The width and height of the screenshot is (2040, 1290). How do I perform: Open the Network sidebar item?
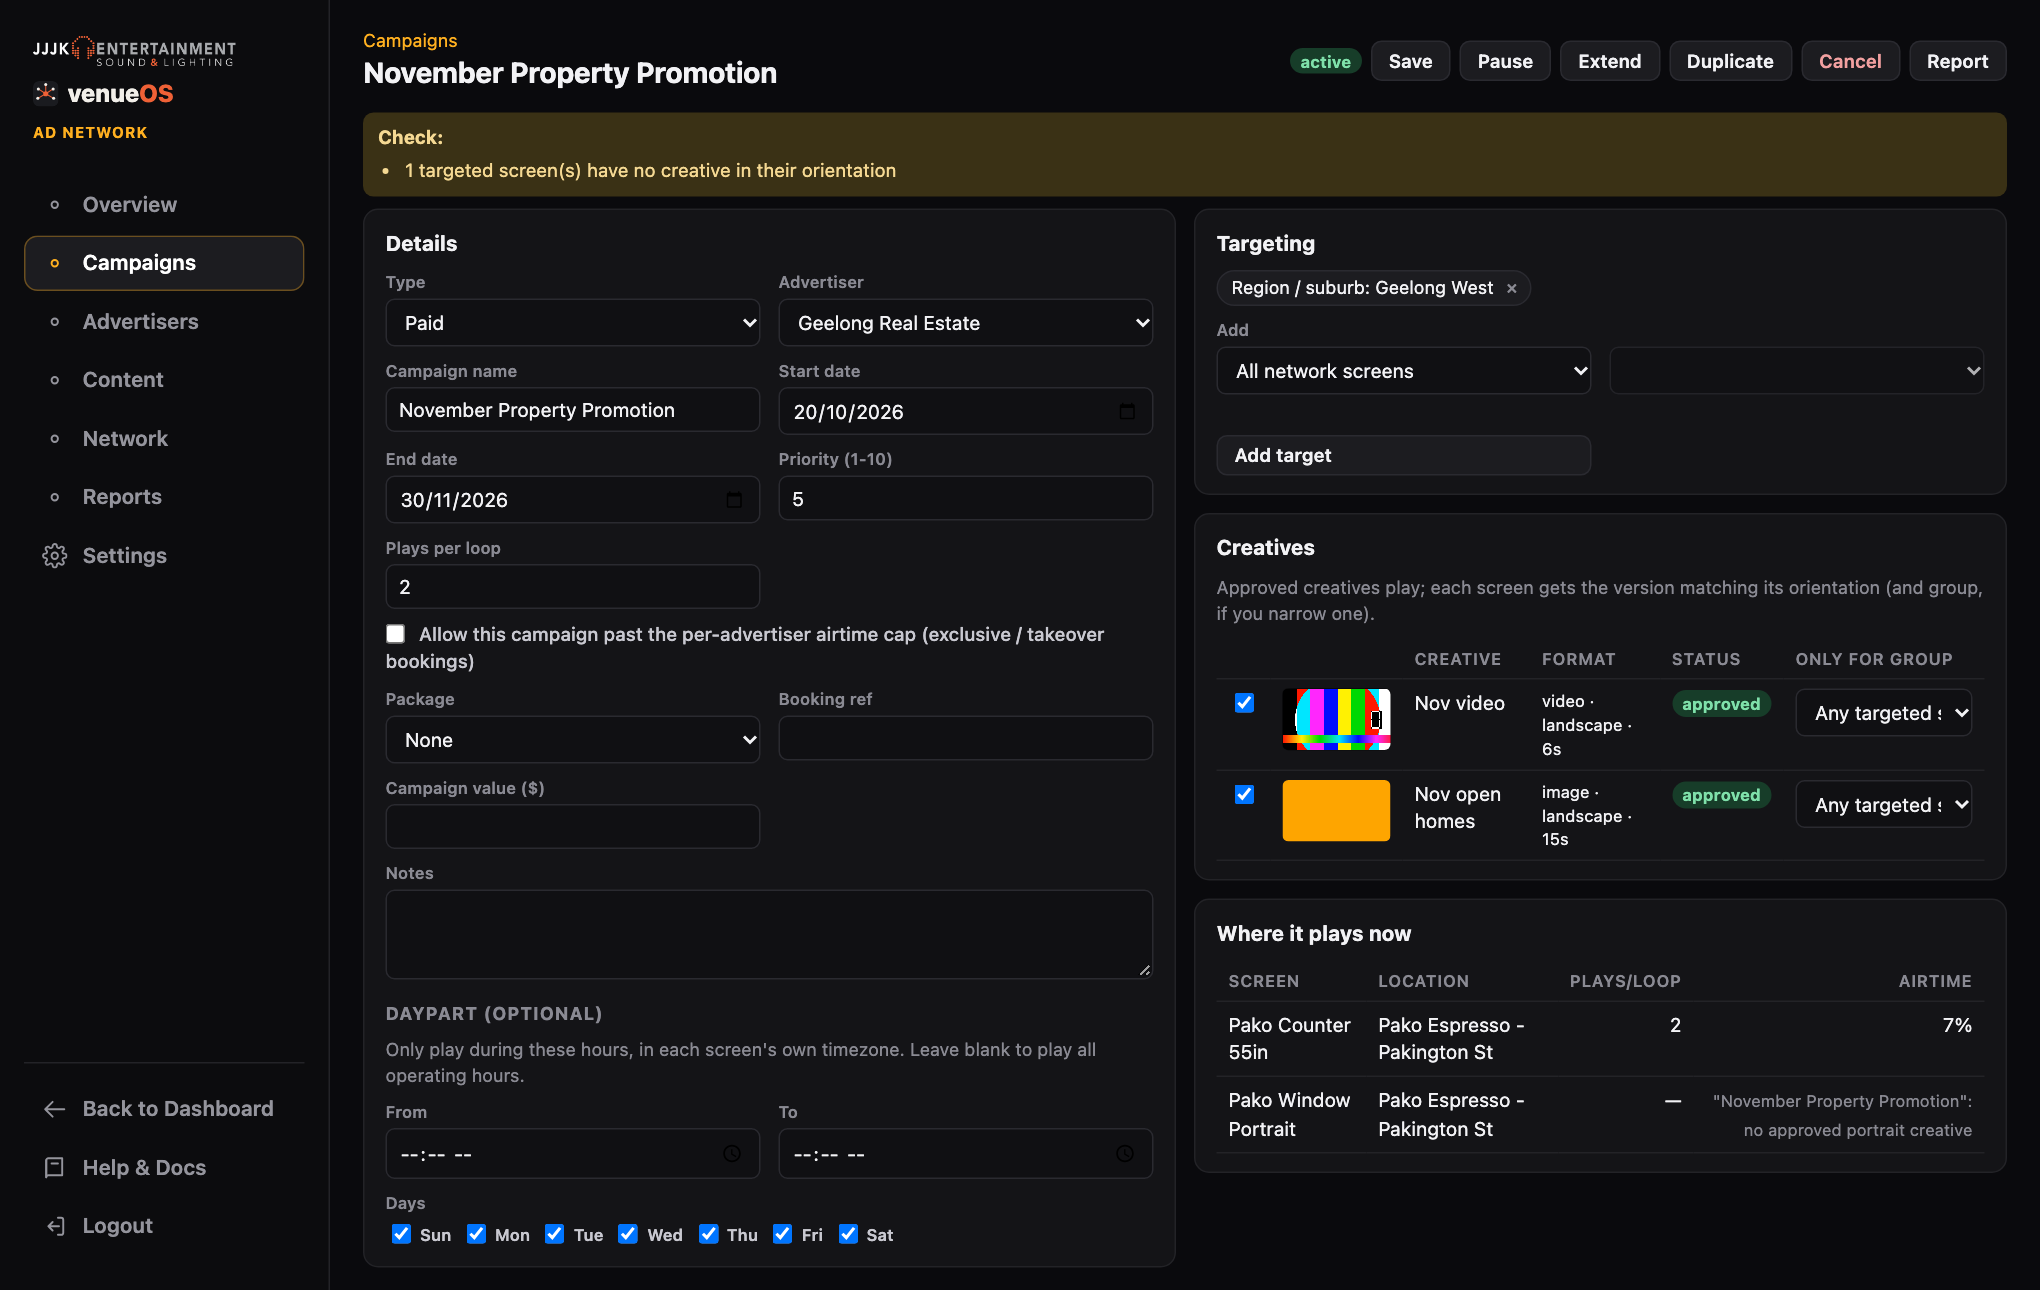click(x=164, y=439)
